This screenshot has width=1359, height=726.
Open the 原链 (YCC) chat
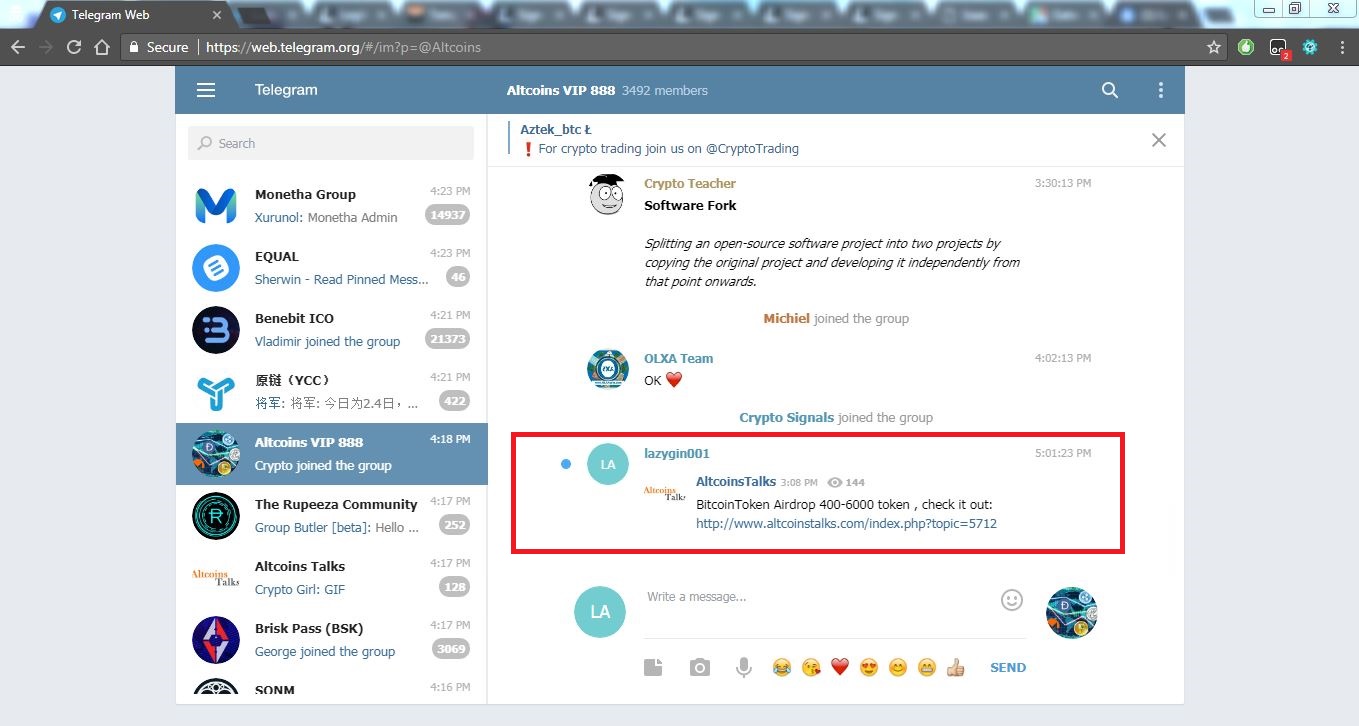331,392
